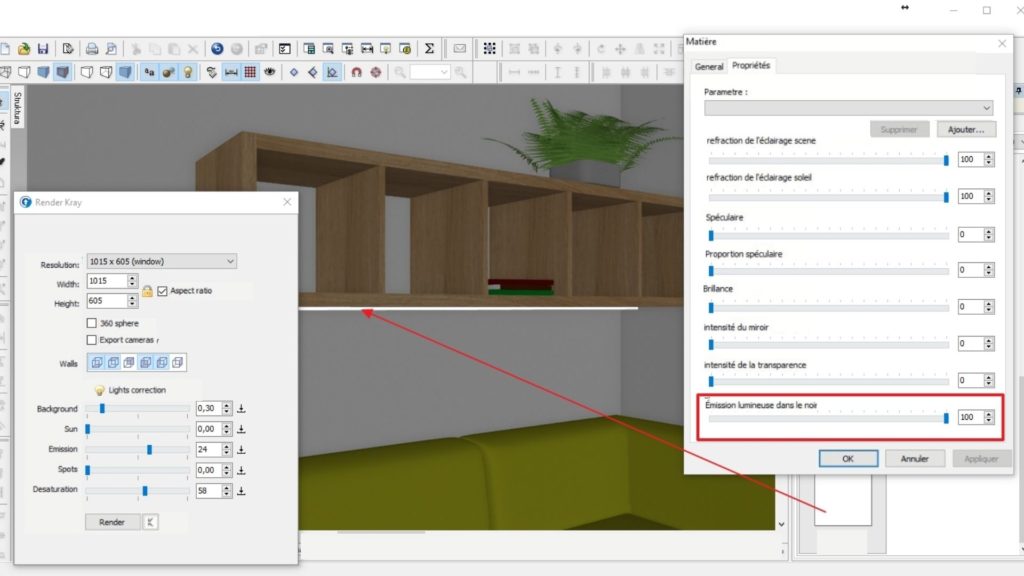This screenshot has width=1024, height=576.
Task: Open the zoom level dropdown in toolbar
Action: coord(430,72)
